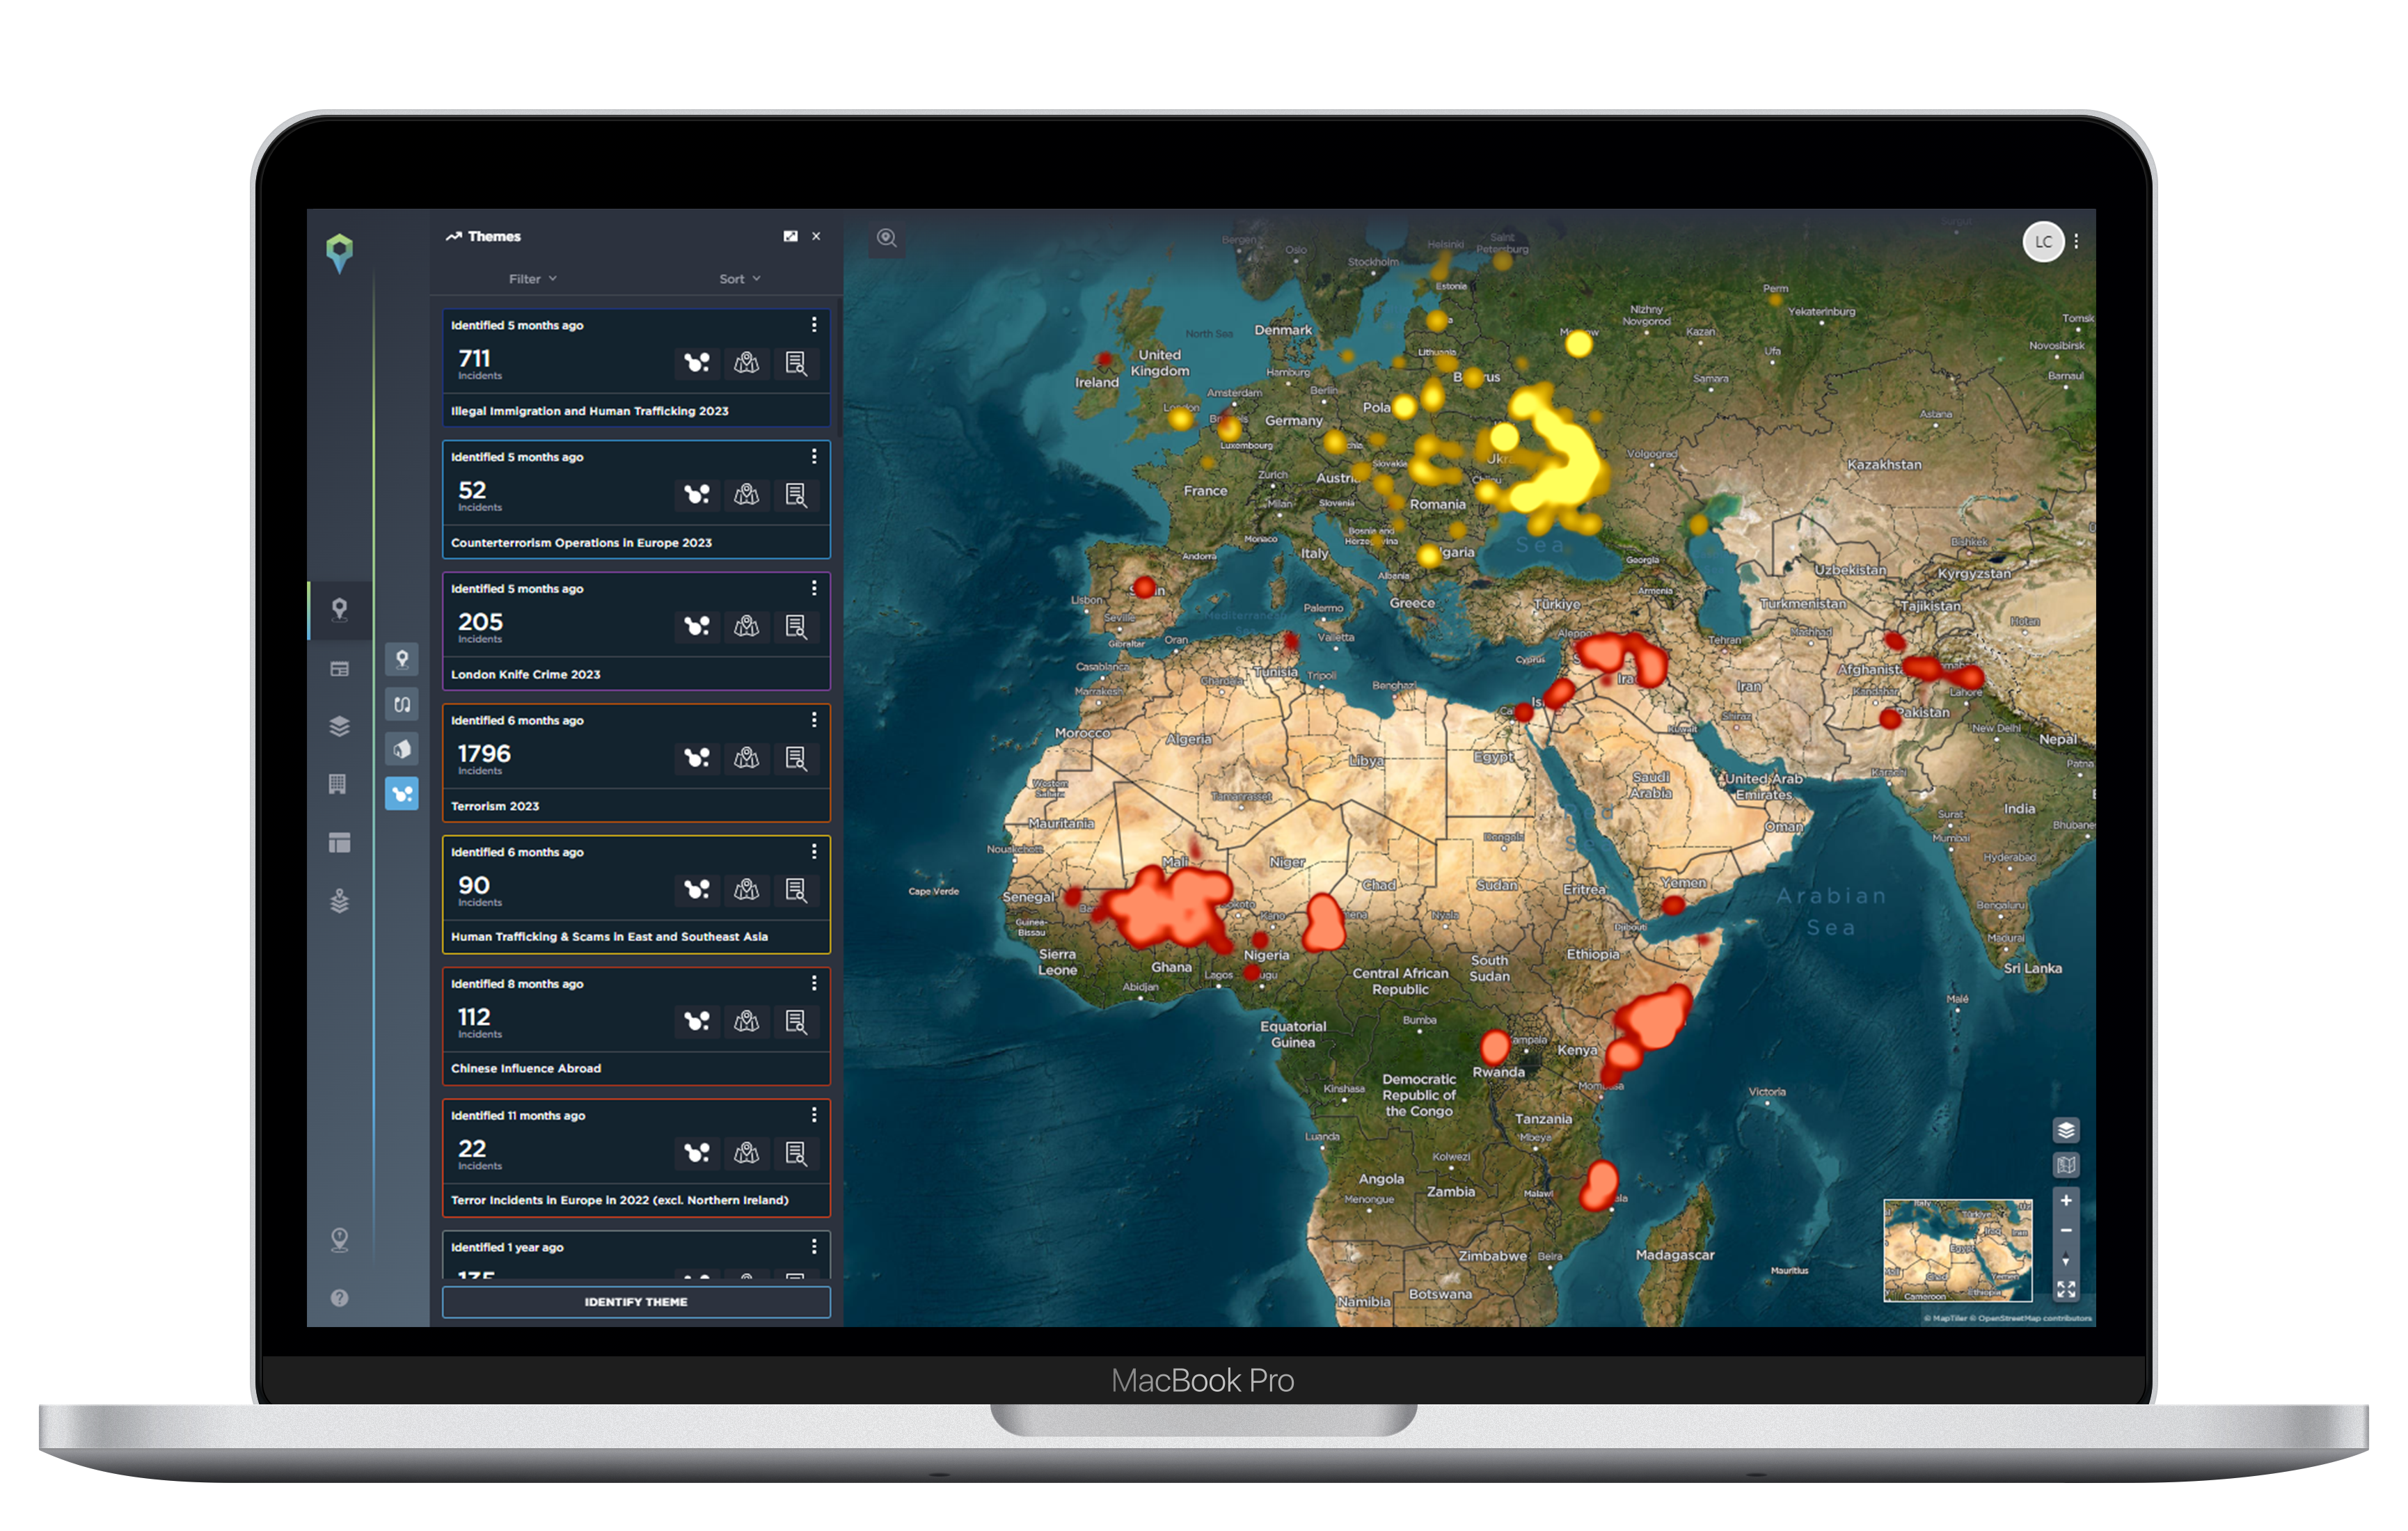Zoom out on the map

click(x=2066, y=1231)
